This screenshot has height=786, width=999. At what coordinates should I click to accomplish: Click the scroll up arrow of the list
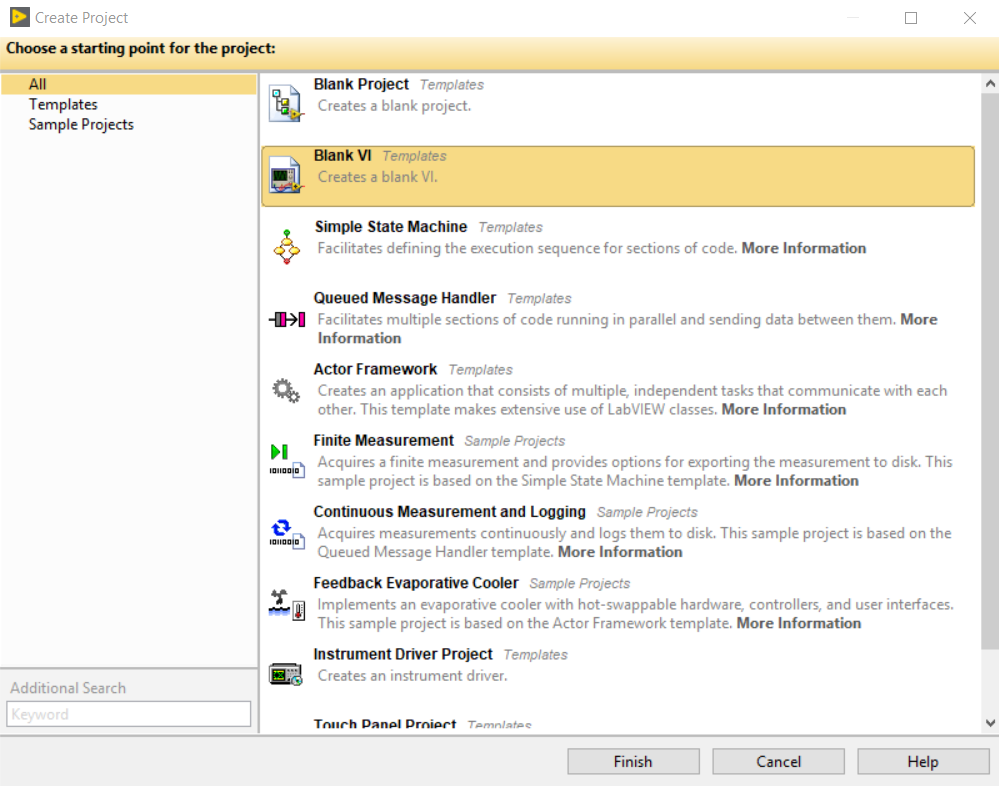990,83
